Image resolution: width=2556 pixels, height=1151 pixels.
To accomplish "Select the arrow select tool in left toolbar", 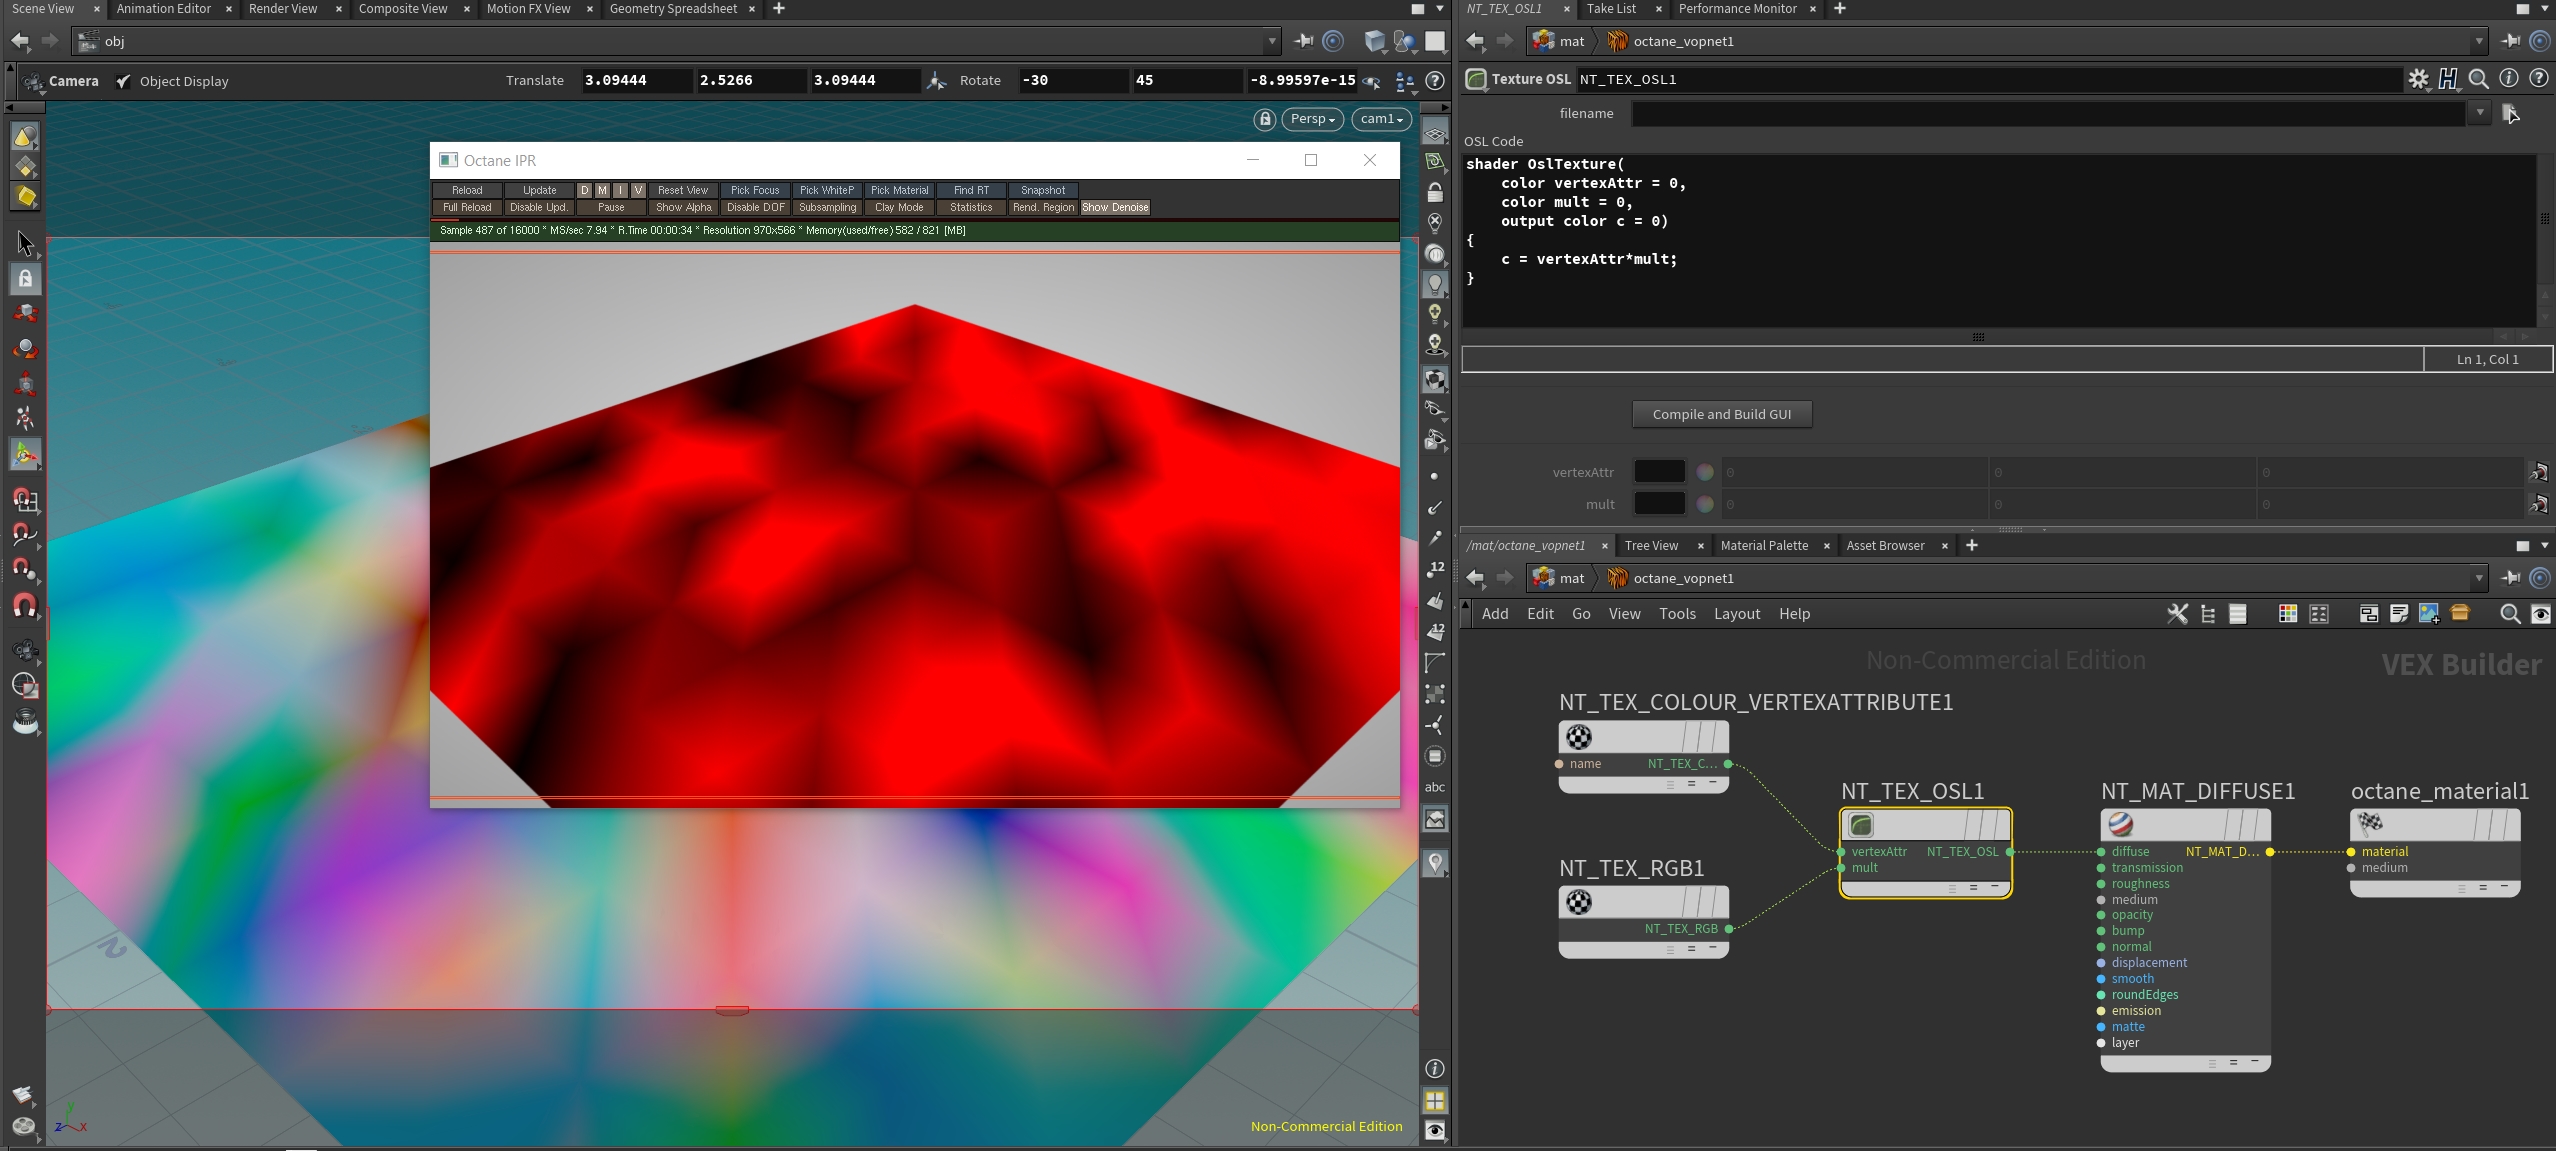I will click(25, 243).
